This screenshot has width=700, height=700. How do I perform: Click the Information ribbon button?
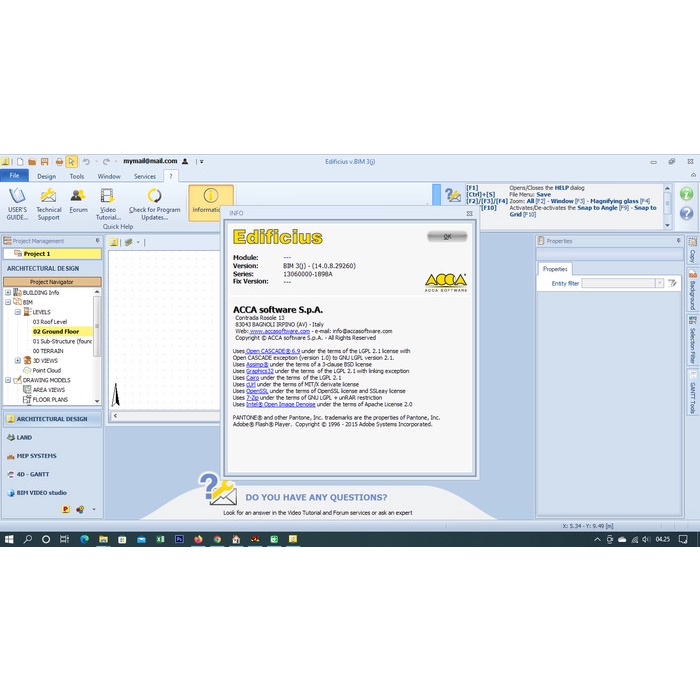[210, 203]
